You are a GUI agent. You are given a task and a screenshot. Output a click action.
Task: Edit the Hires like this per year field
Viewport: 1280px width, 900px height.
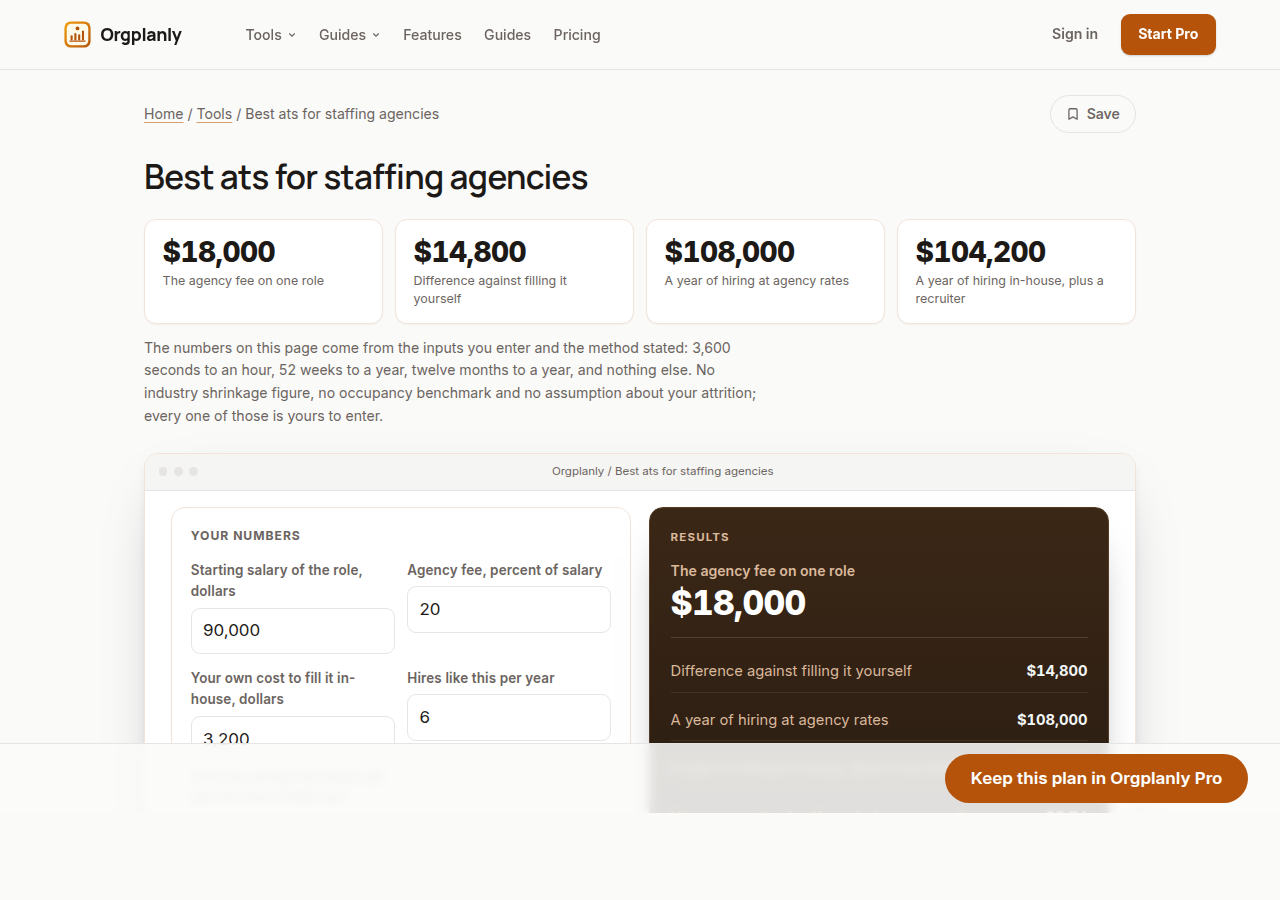[509, 717]
